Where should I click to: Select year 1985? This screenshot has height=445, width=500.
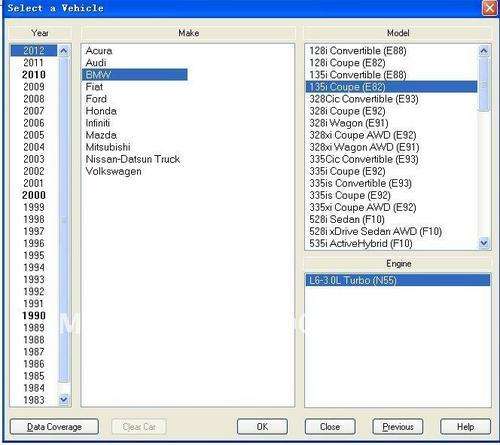click(x=34, y=376)
